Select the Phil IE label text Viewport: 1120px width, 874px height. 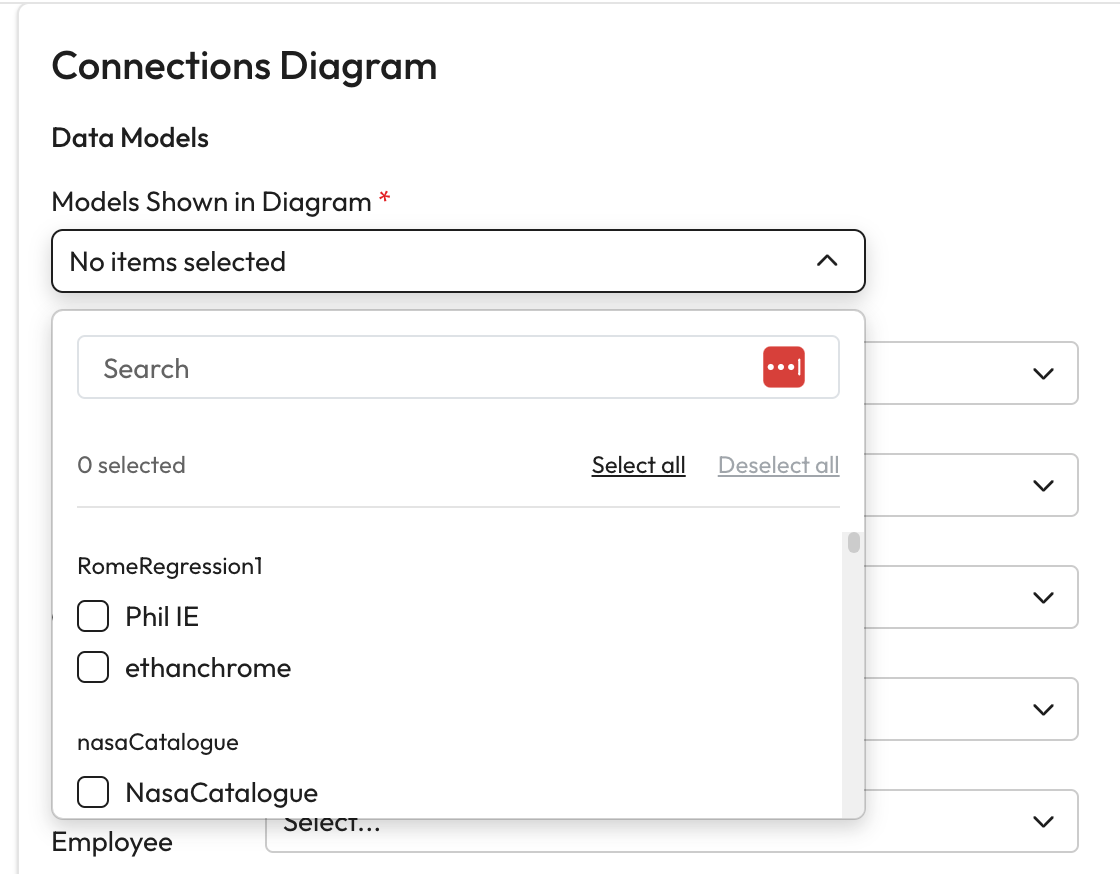(162, 617)
